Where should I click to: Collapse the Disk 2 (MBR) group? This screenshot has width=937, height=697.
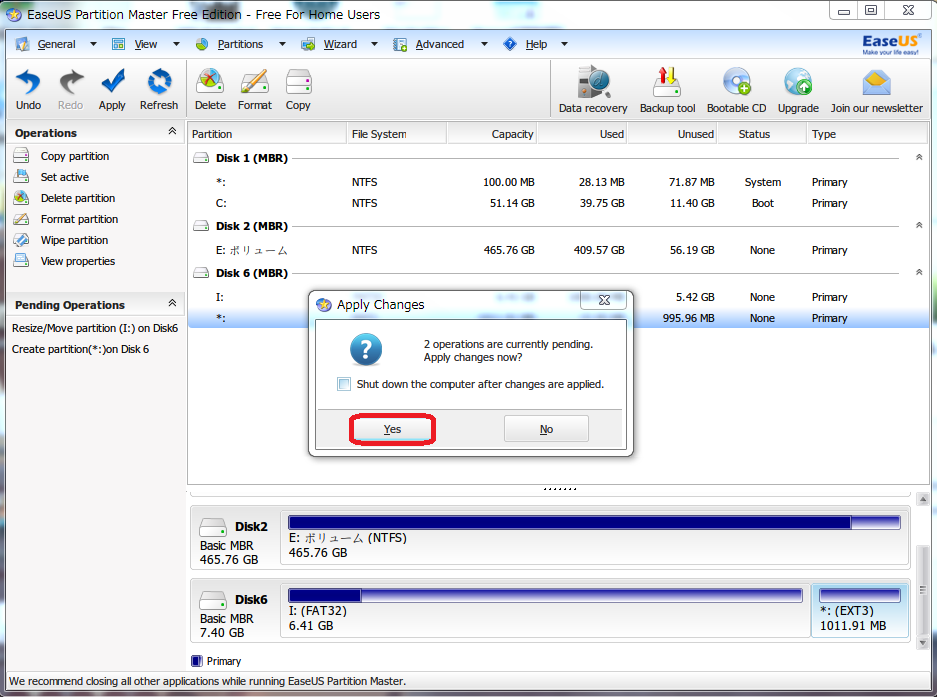click(919, 225)
